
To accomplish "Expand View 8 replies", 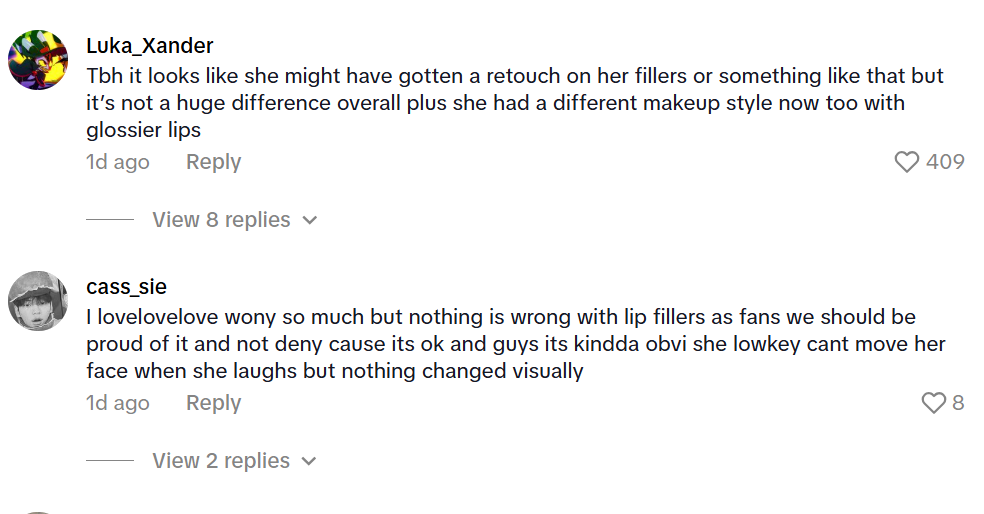I will tap(221, 220).
